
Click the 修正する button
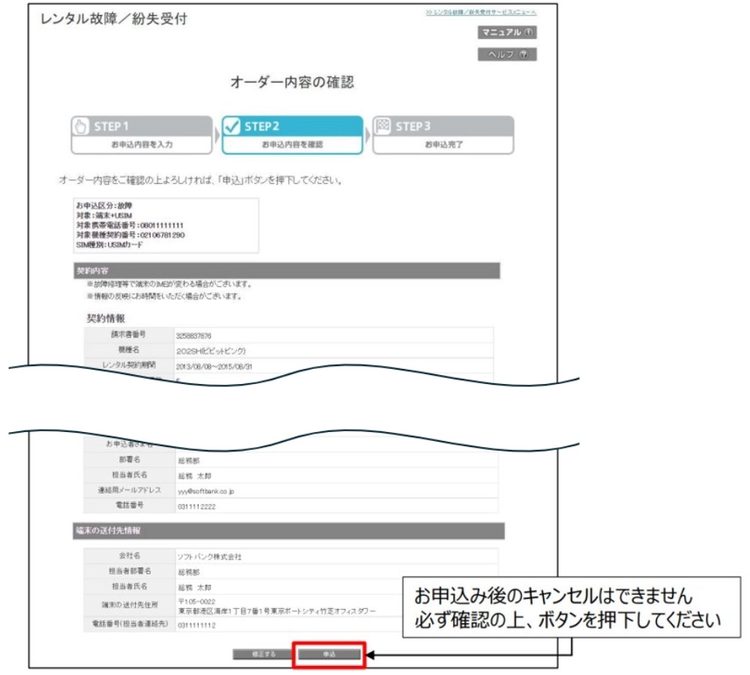click(x=263, y=654)
